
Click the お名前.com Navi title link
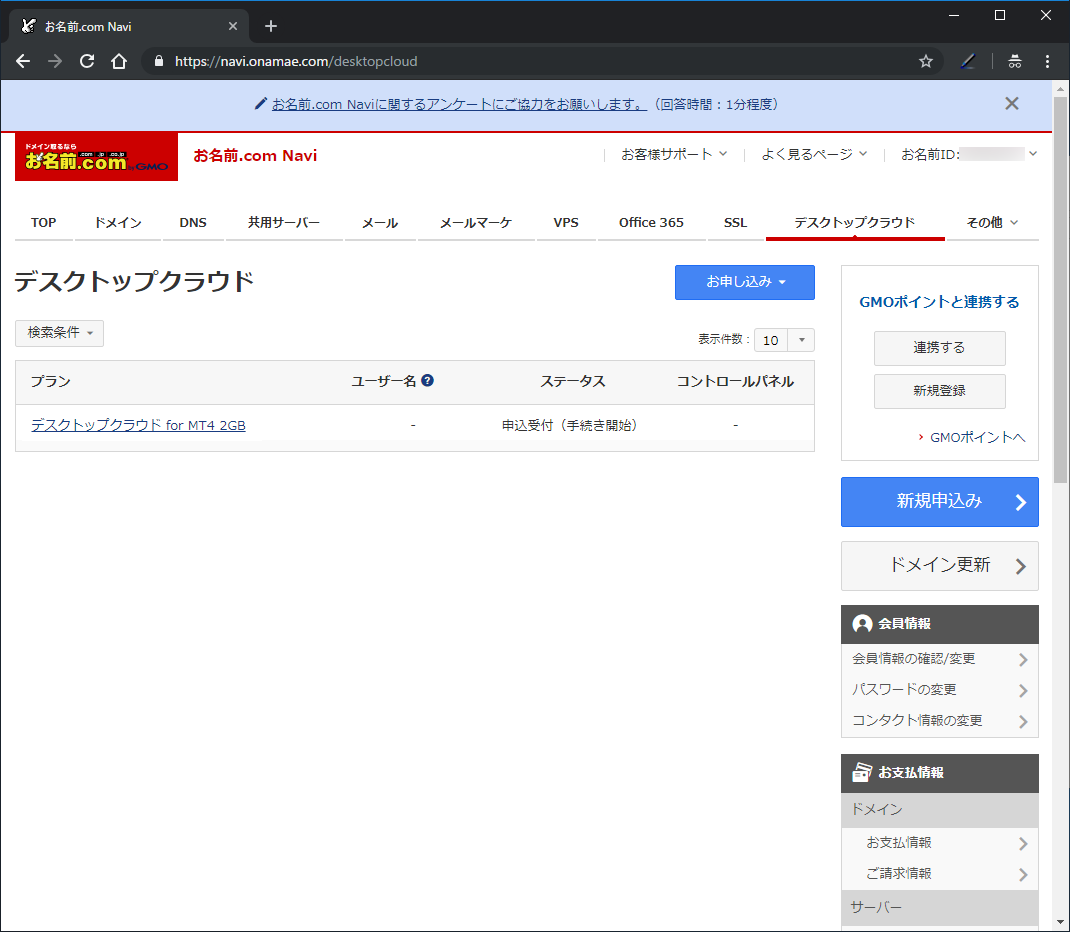coord(255,156)
